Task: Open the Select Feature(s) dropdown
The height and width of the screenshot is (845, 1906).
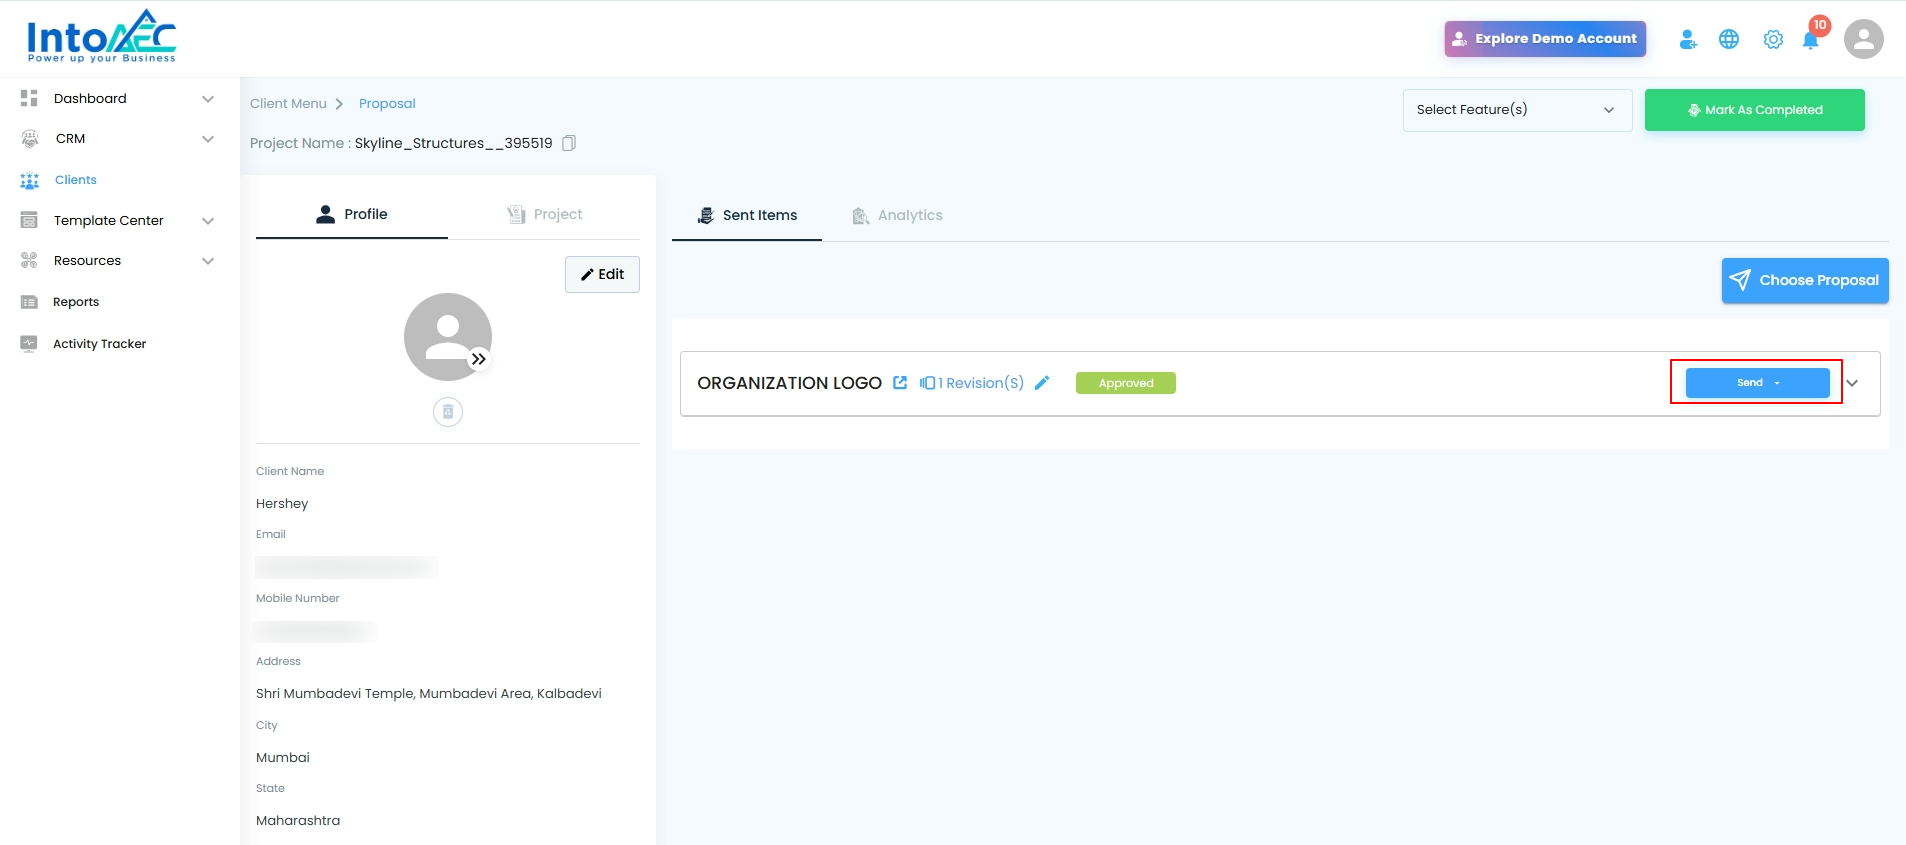Action: [x=1517, y=110]
